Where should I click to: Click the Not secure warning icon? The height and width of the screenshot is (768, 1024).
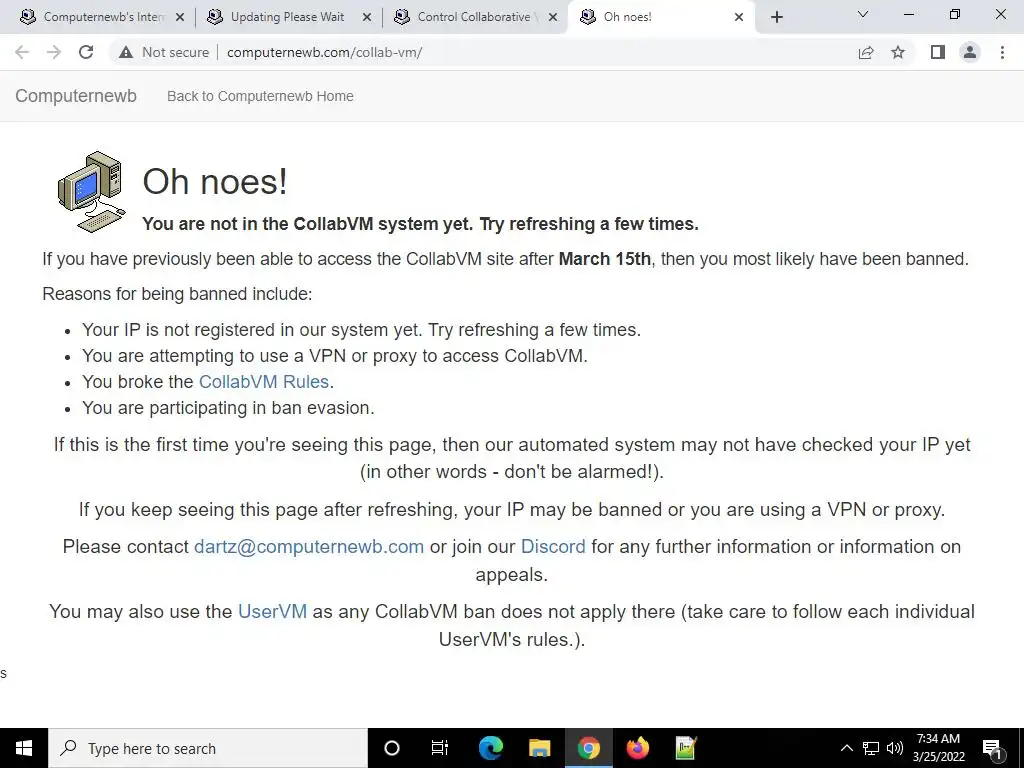click(126, 52)
